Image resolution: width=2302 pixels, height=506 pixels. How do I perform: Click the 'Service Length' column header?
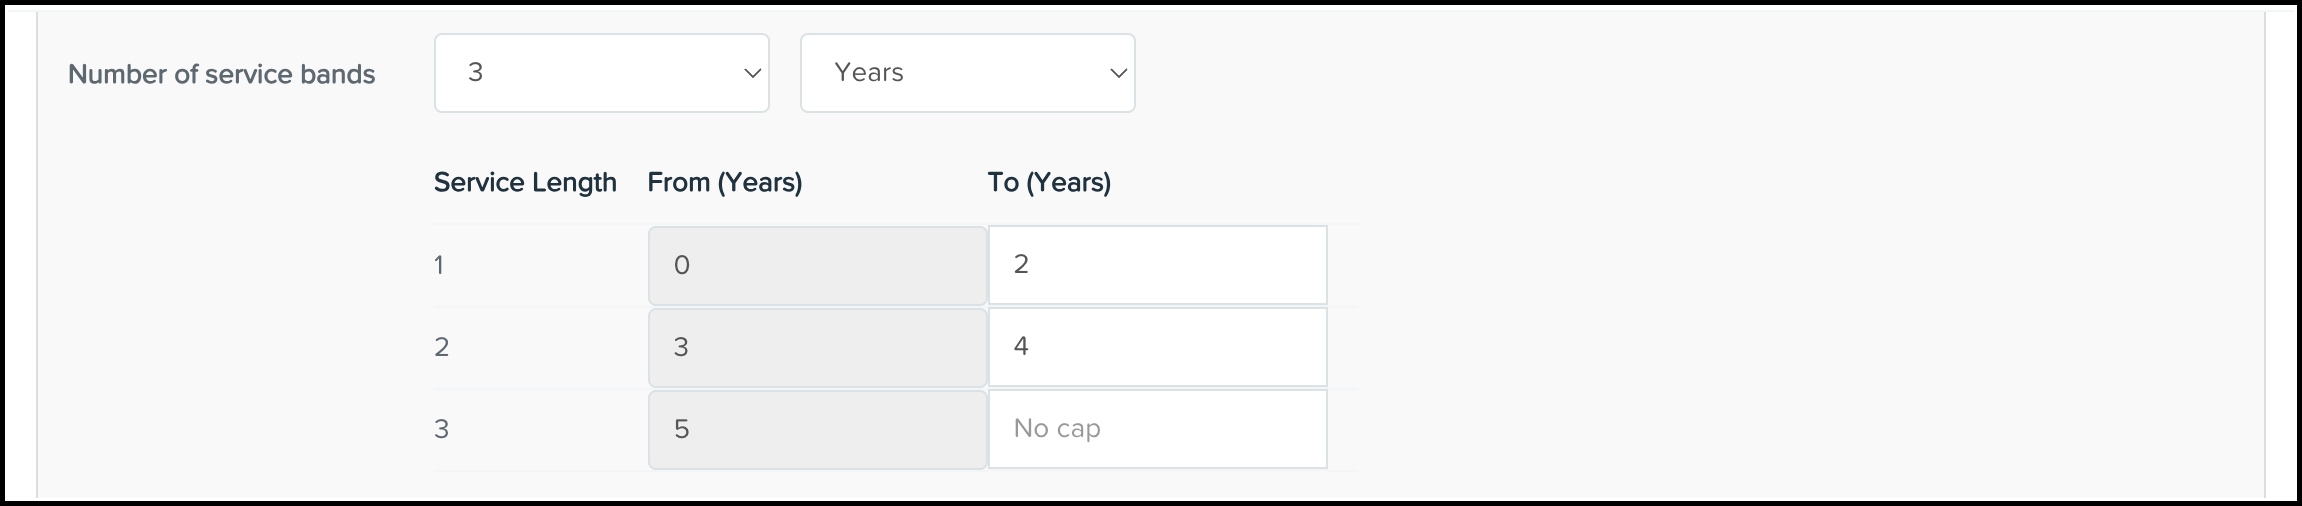tap(525, 183)
